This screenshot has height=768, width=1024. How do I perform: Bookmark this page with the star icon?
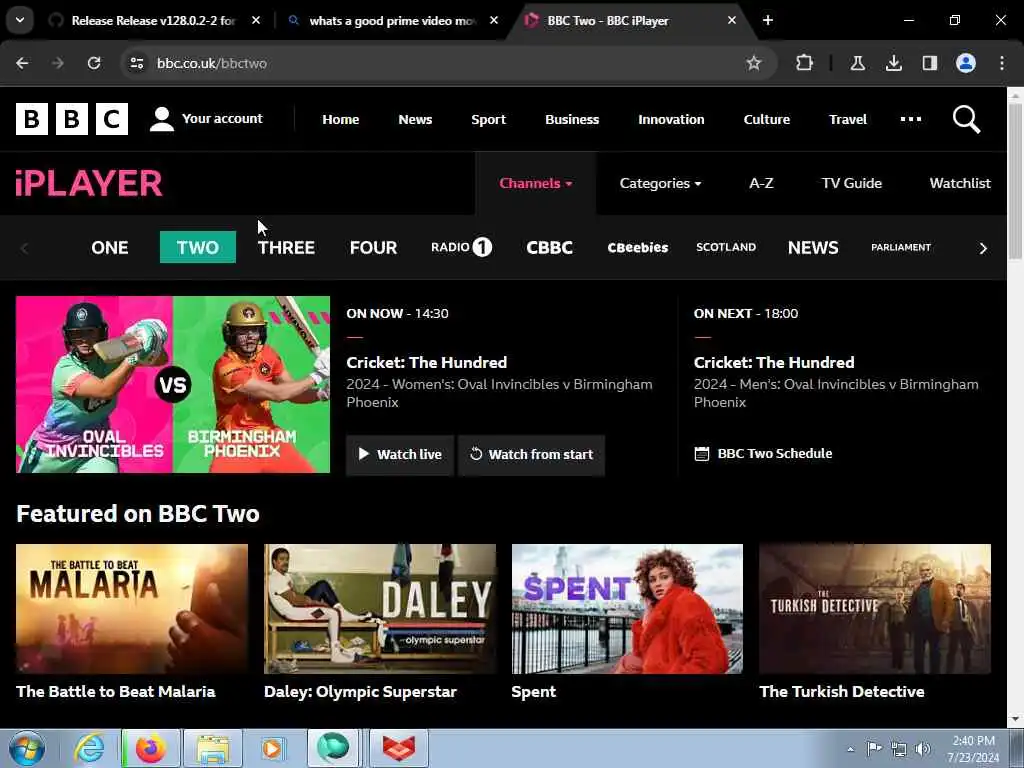[754, 63]
